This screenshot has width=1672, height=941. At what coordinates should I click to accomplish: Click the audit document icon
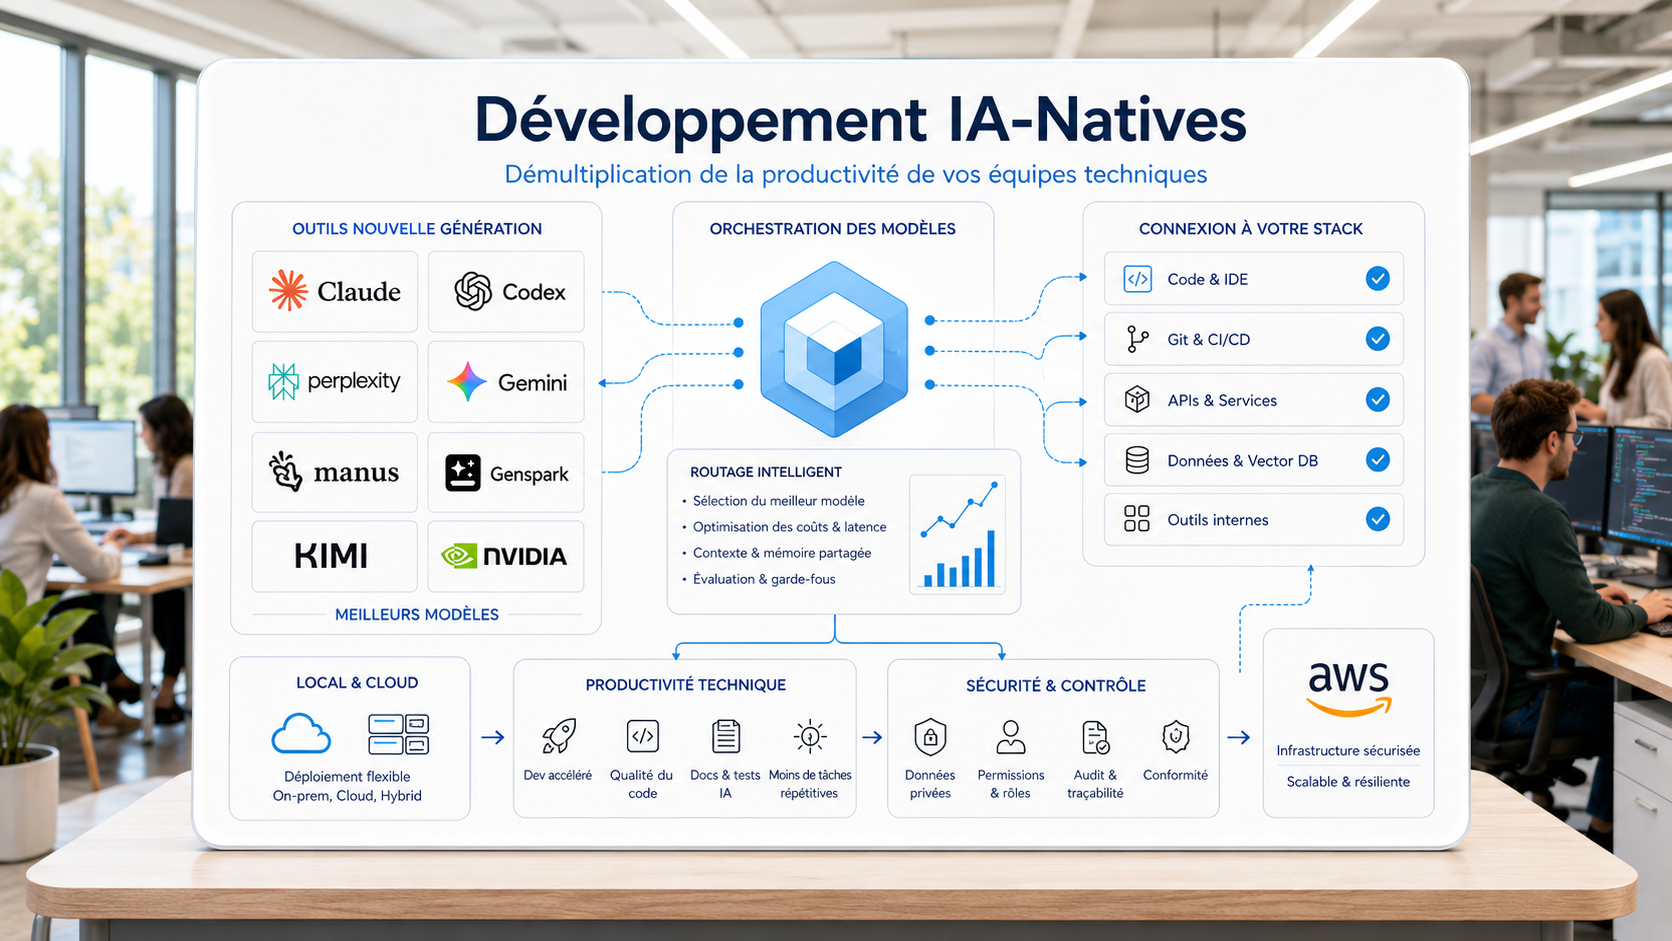tap(1096, 737)
